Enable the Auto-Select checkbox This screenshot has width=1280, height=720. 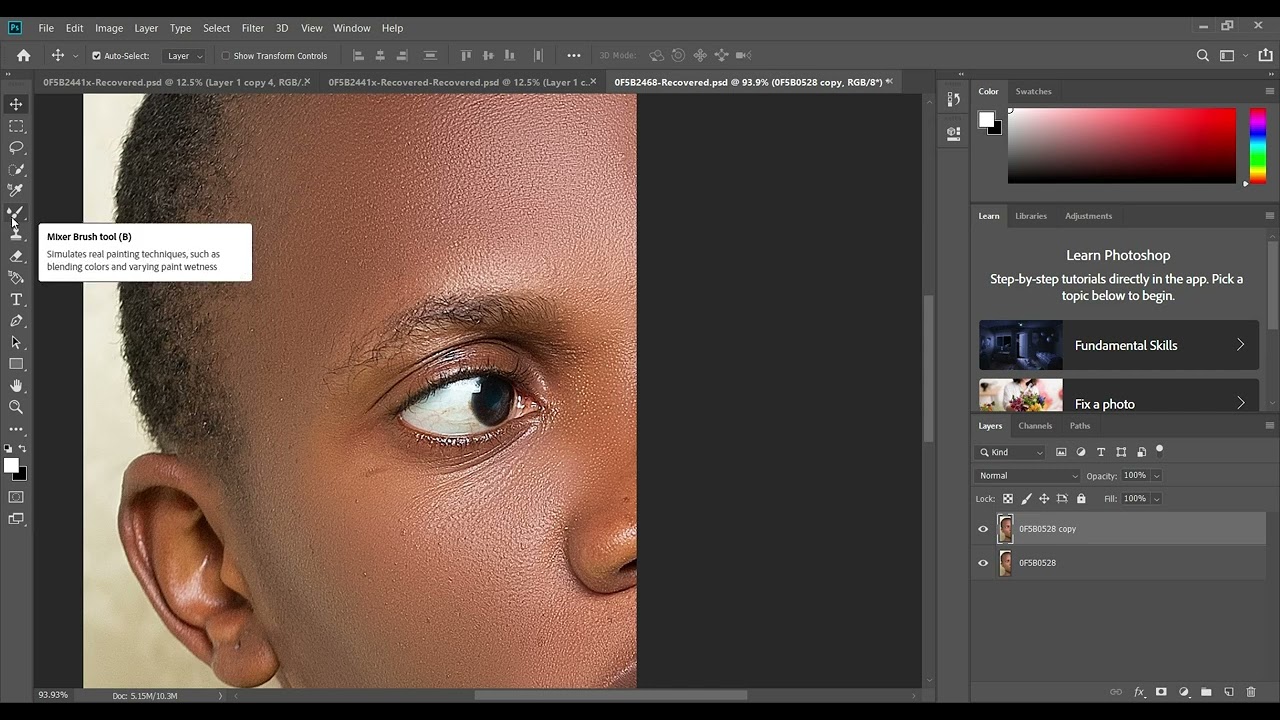tap(96, 56)
